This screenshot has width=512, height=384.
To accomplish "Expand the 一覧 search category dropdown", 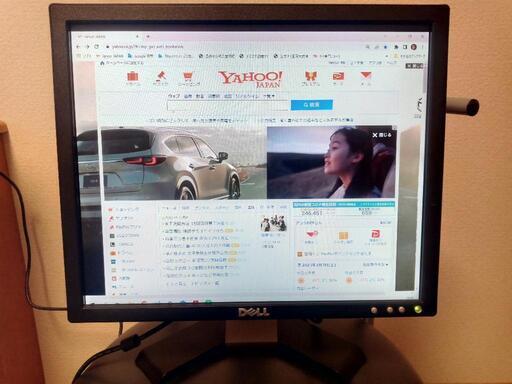I will (269, 96).
